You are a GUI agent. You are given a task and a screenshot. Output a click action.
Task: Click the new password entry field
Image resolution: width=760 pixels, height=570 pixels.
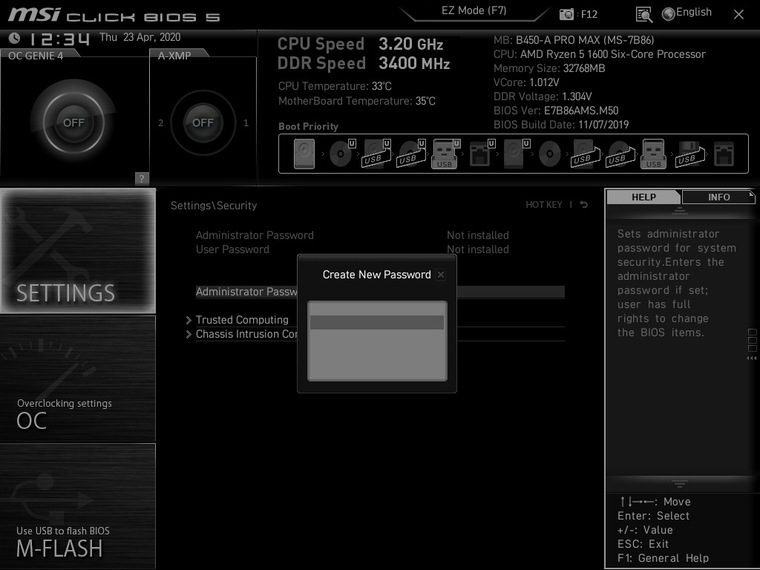(377, 322)
